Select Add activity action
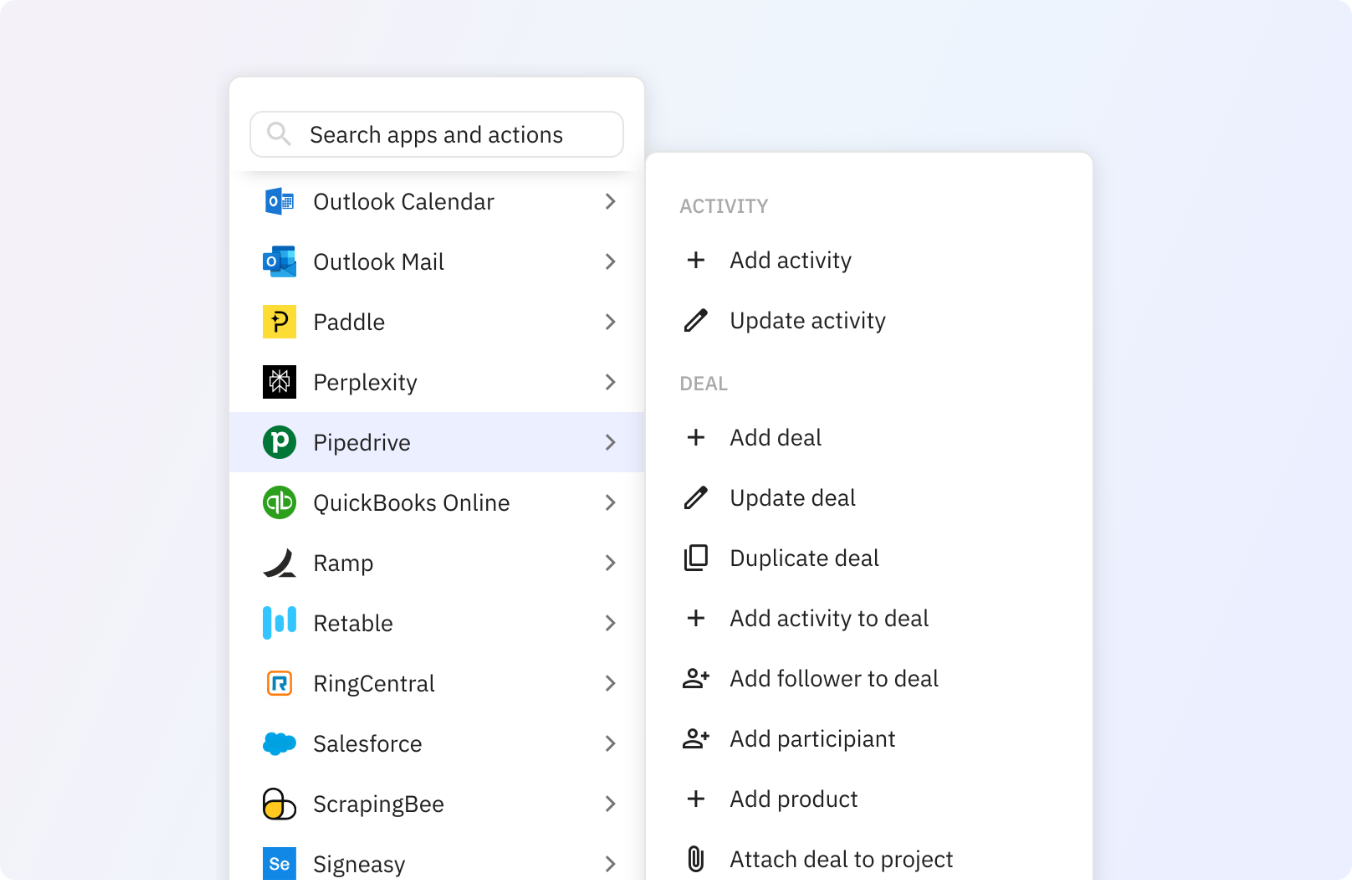This screenshot has height=880, width=1352. (x=790, y=260)
